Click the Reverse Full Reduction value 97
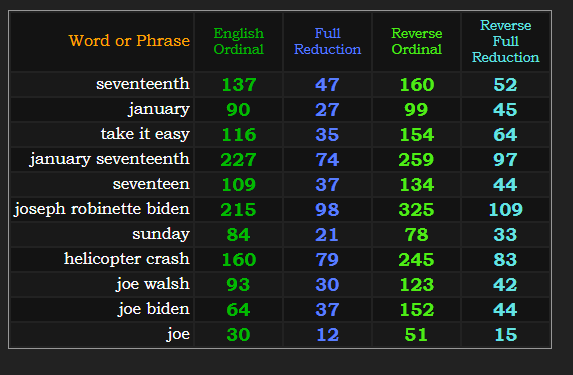The height and width of the screenshot is (375, 573). [x=505, y=160]
